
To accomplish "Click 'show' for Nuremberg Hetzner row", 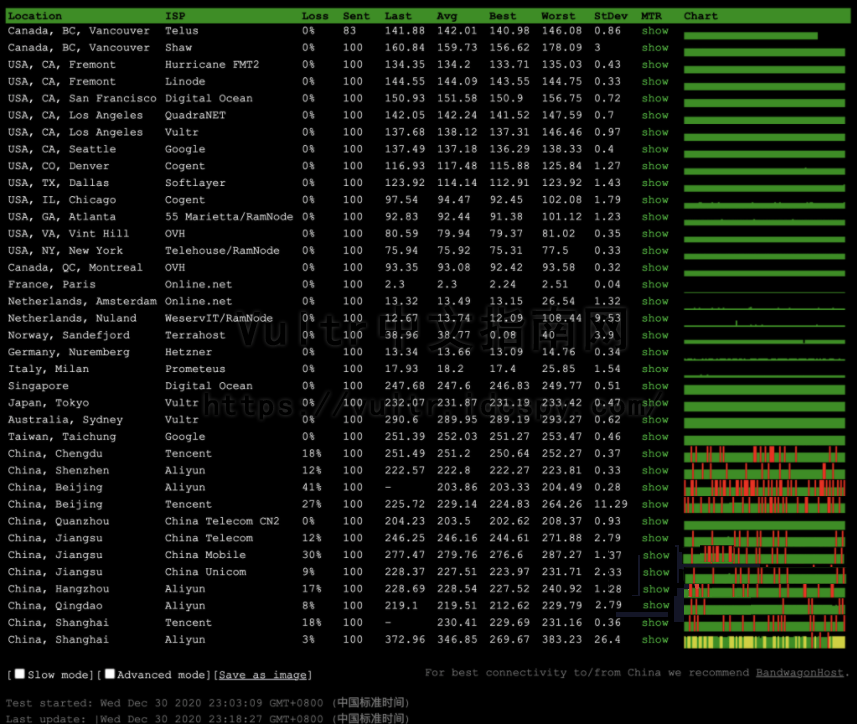I will (x=655, y=352).
